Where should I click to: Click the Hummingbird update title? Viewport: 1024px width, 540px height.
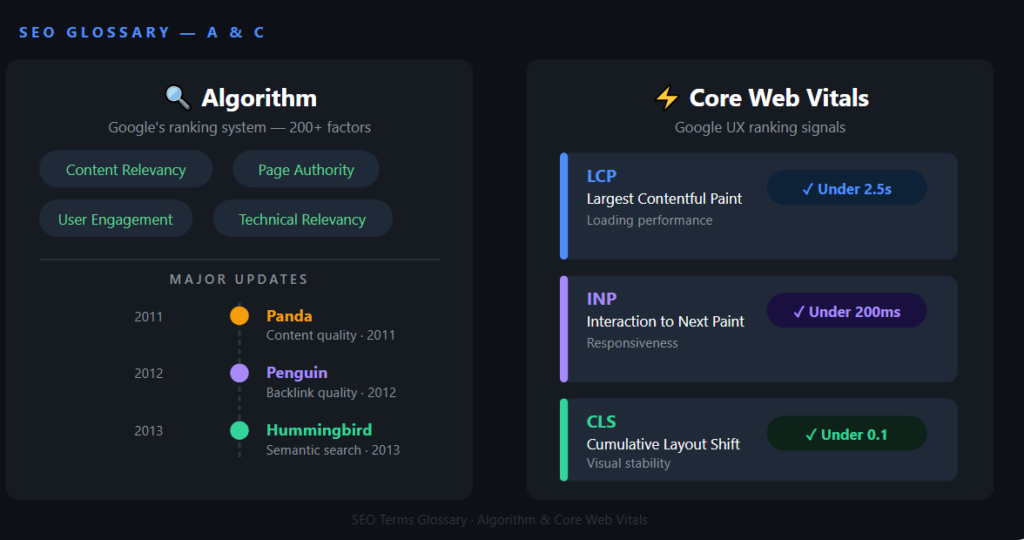[x=319, y=430]
